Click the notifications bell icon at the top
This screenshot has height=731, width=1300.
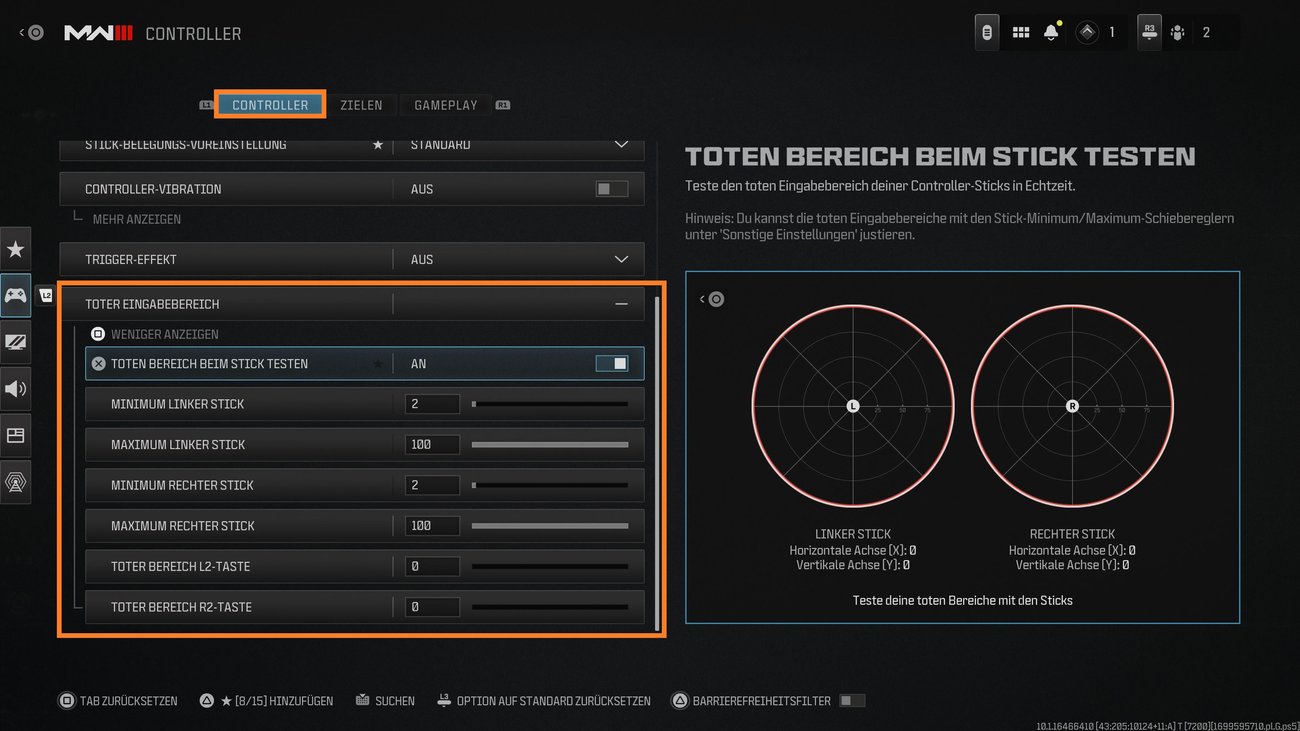click(x=1051, y=31)
